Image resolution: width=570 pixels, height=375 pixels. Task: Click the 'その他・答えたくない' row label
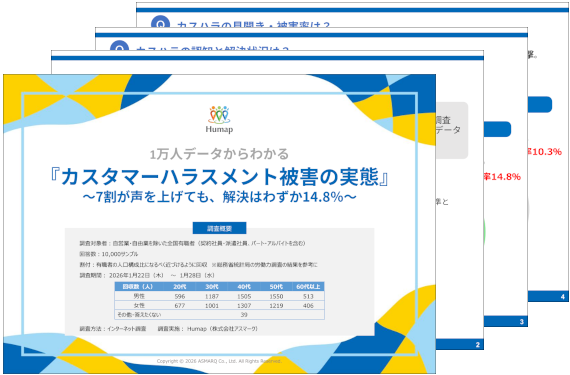click(x=139, y=315)
